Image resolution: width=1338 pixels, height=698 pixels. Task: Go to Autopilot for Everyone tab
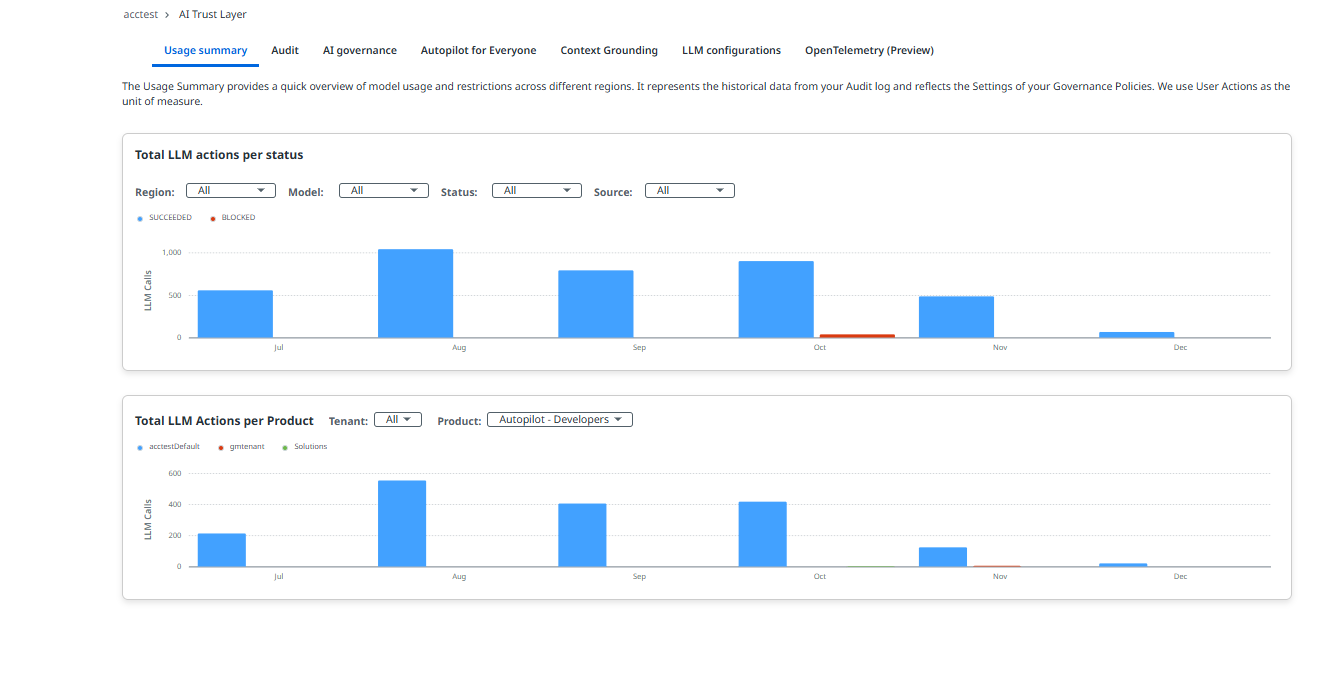coord(478,51)
